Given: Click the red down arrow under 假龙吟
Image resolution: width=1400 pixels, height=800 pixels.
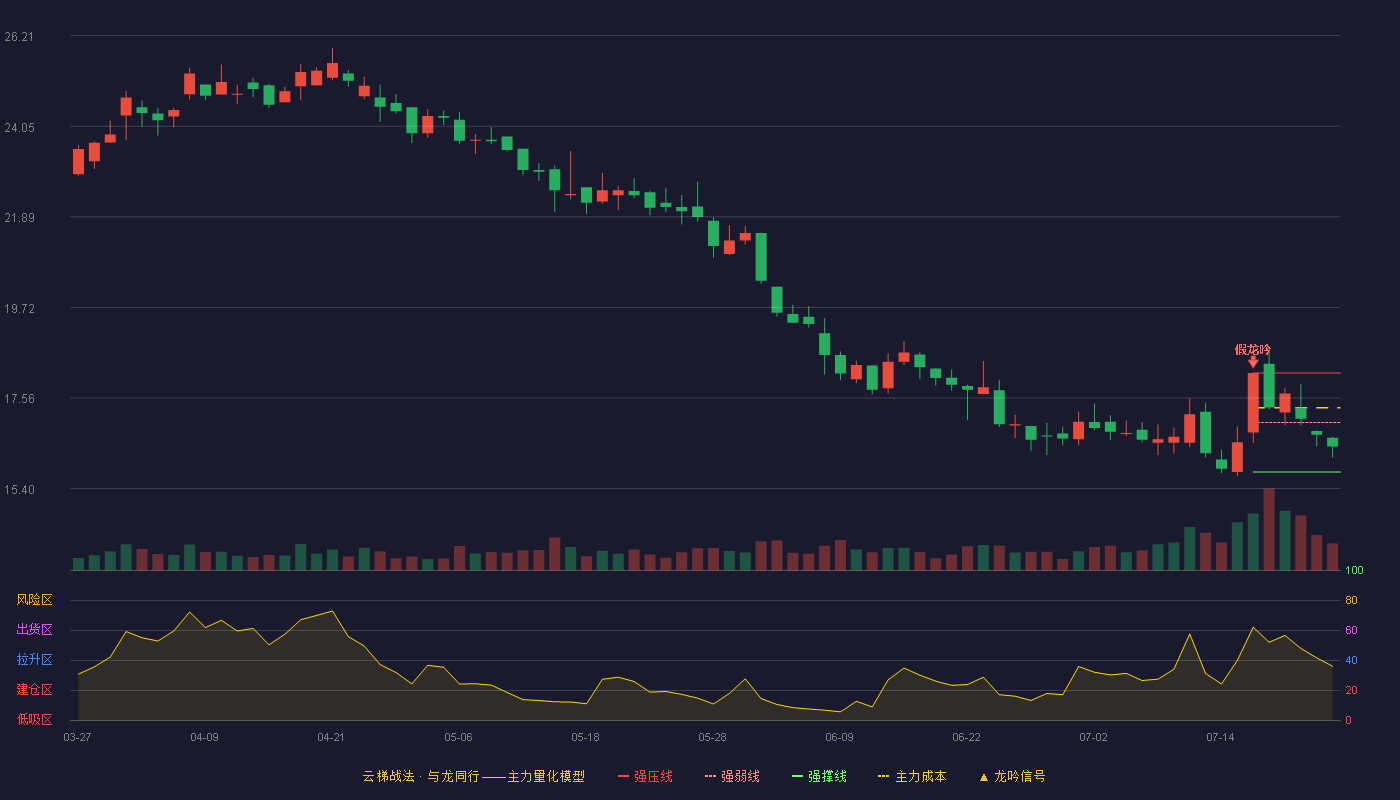Looking at the screenshot, I should point(1253,363).
